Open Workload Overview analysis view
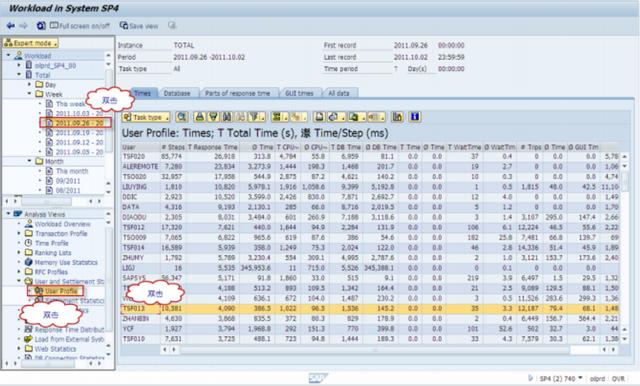Screen dimensions: 640x386 62,224
